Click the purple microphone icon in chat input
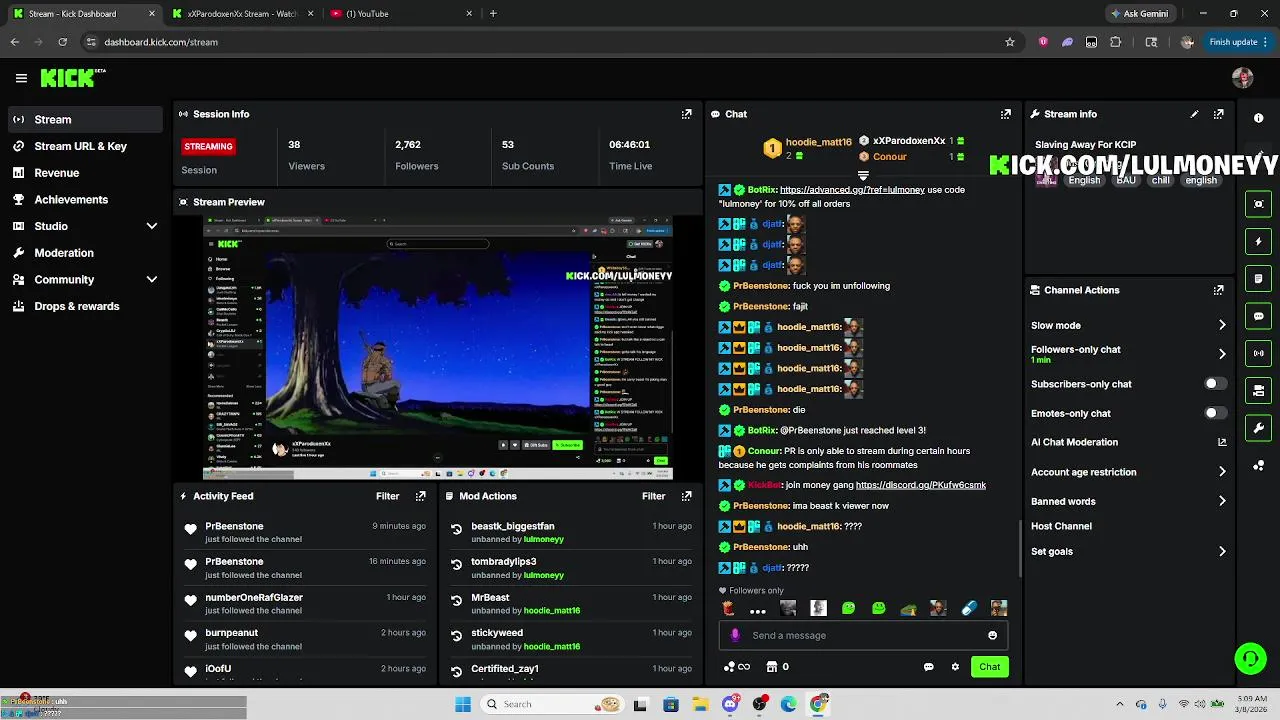This screenshot has height=720, width=1280. (735, 635)
